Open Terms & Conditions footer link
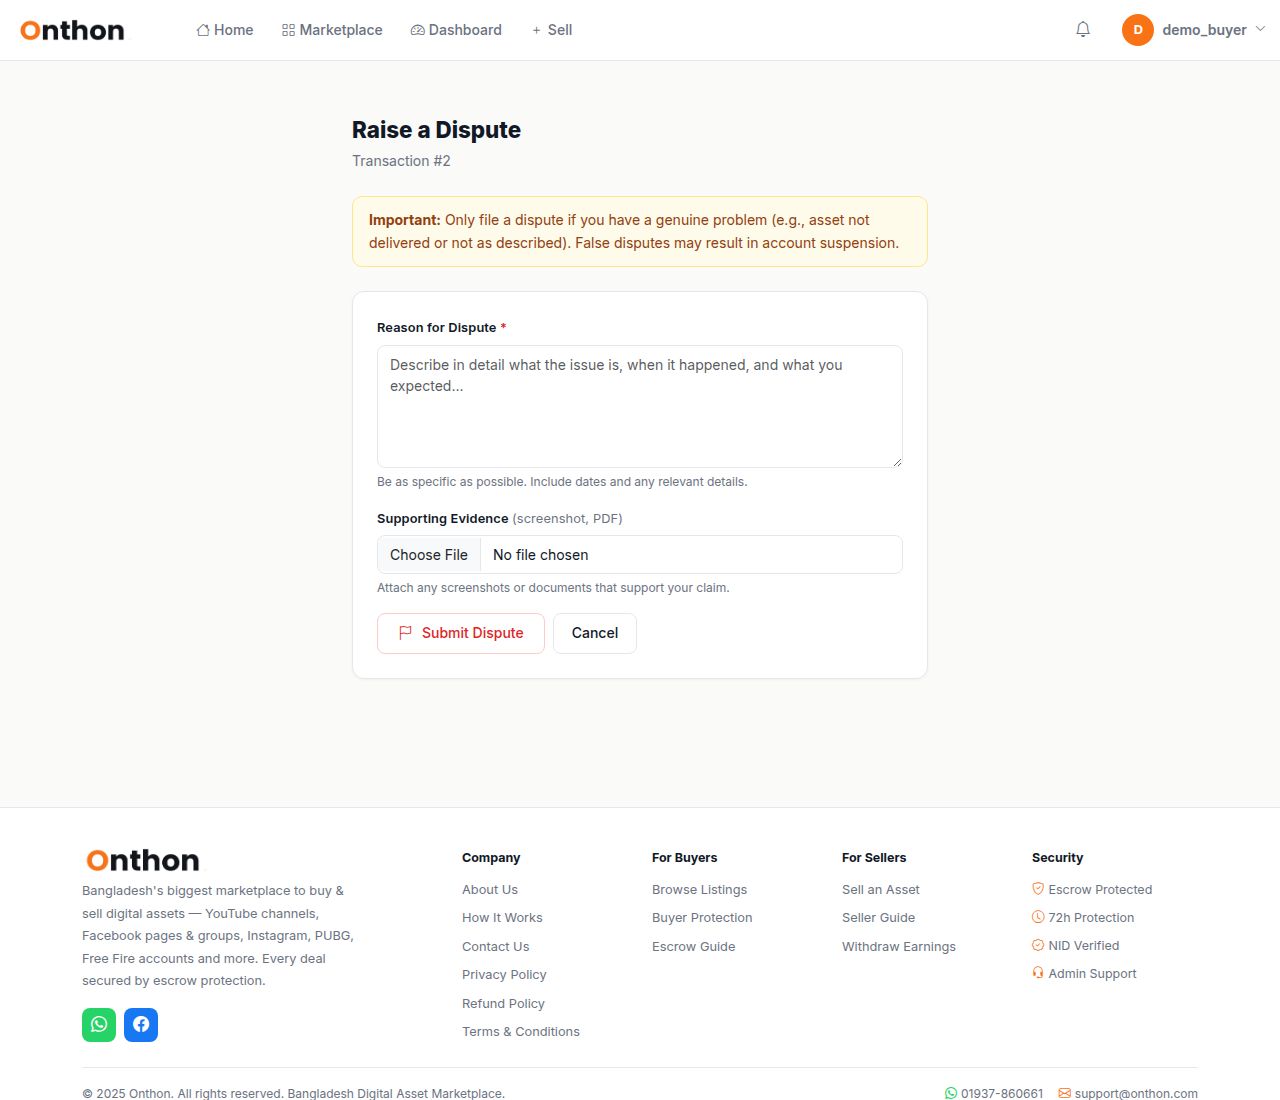Image resolution: width=1280 pixels, height=1100 pixels. click(521, 1031)
